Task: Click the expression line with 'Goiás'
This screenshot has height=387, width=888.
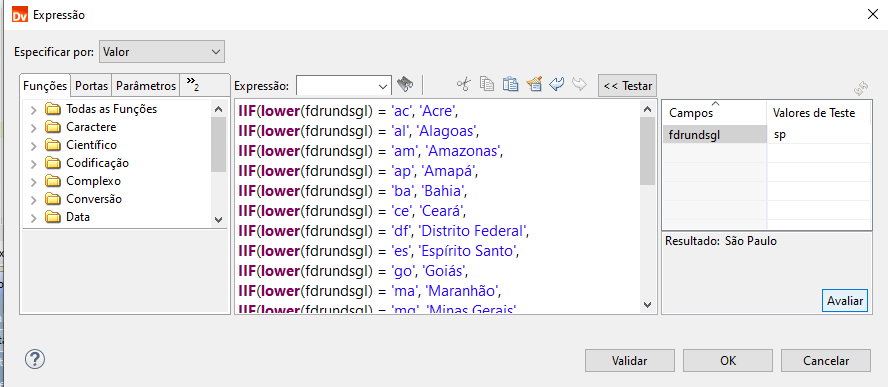Action: coord(353,270)
